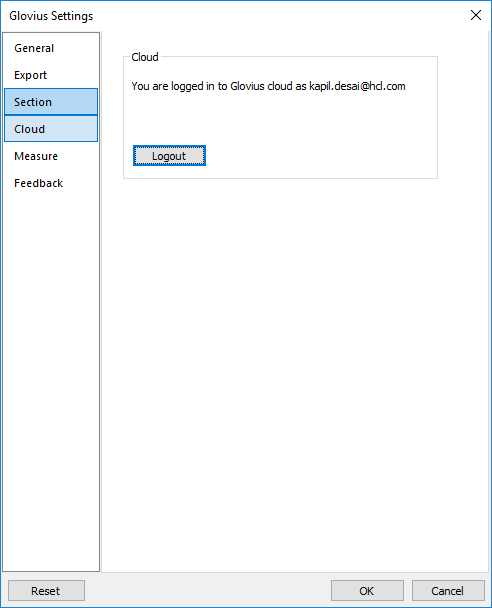This screenshot has width=492, height=608.
Task: Click the Cloud group box label
Action: 145,57
